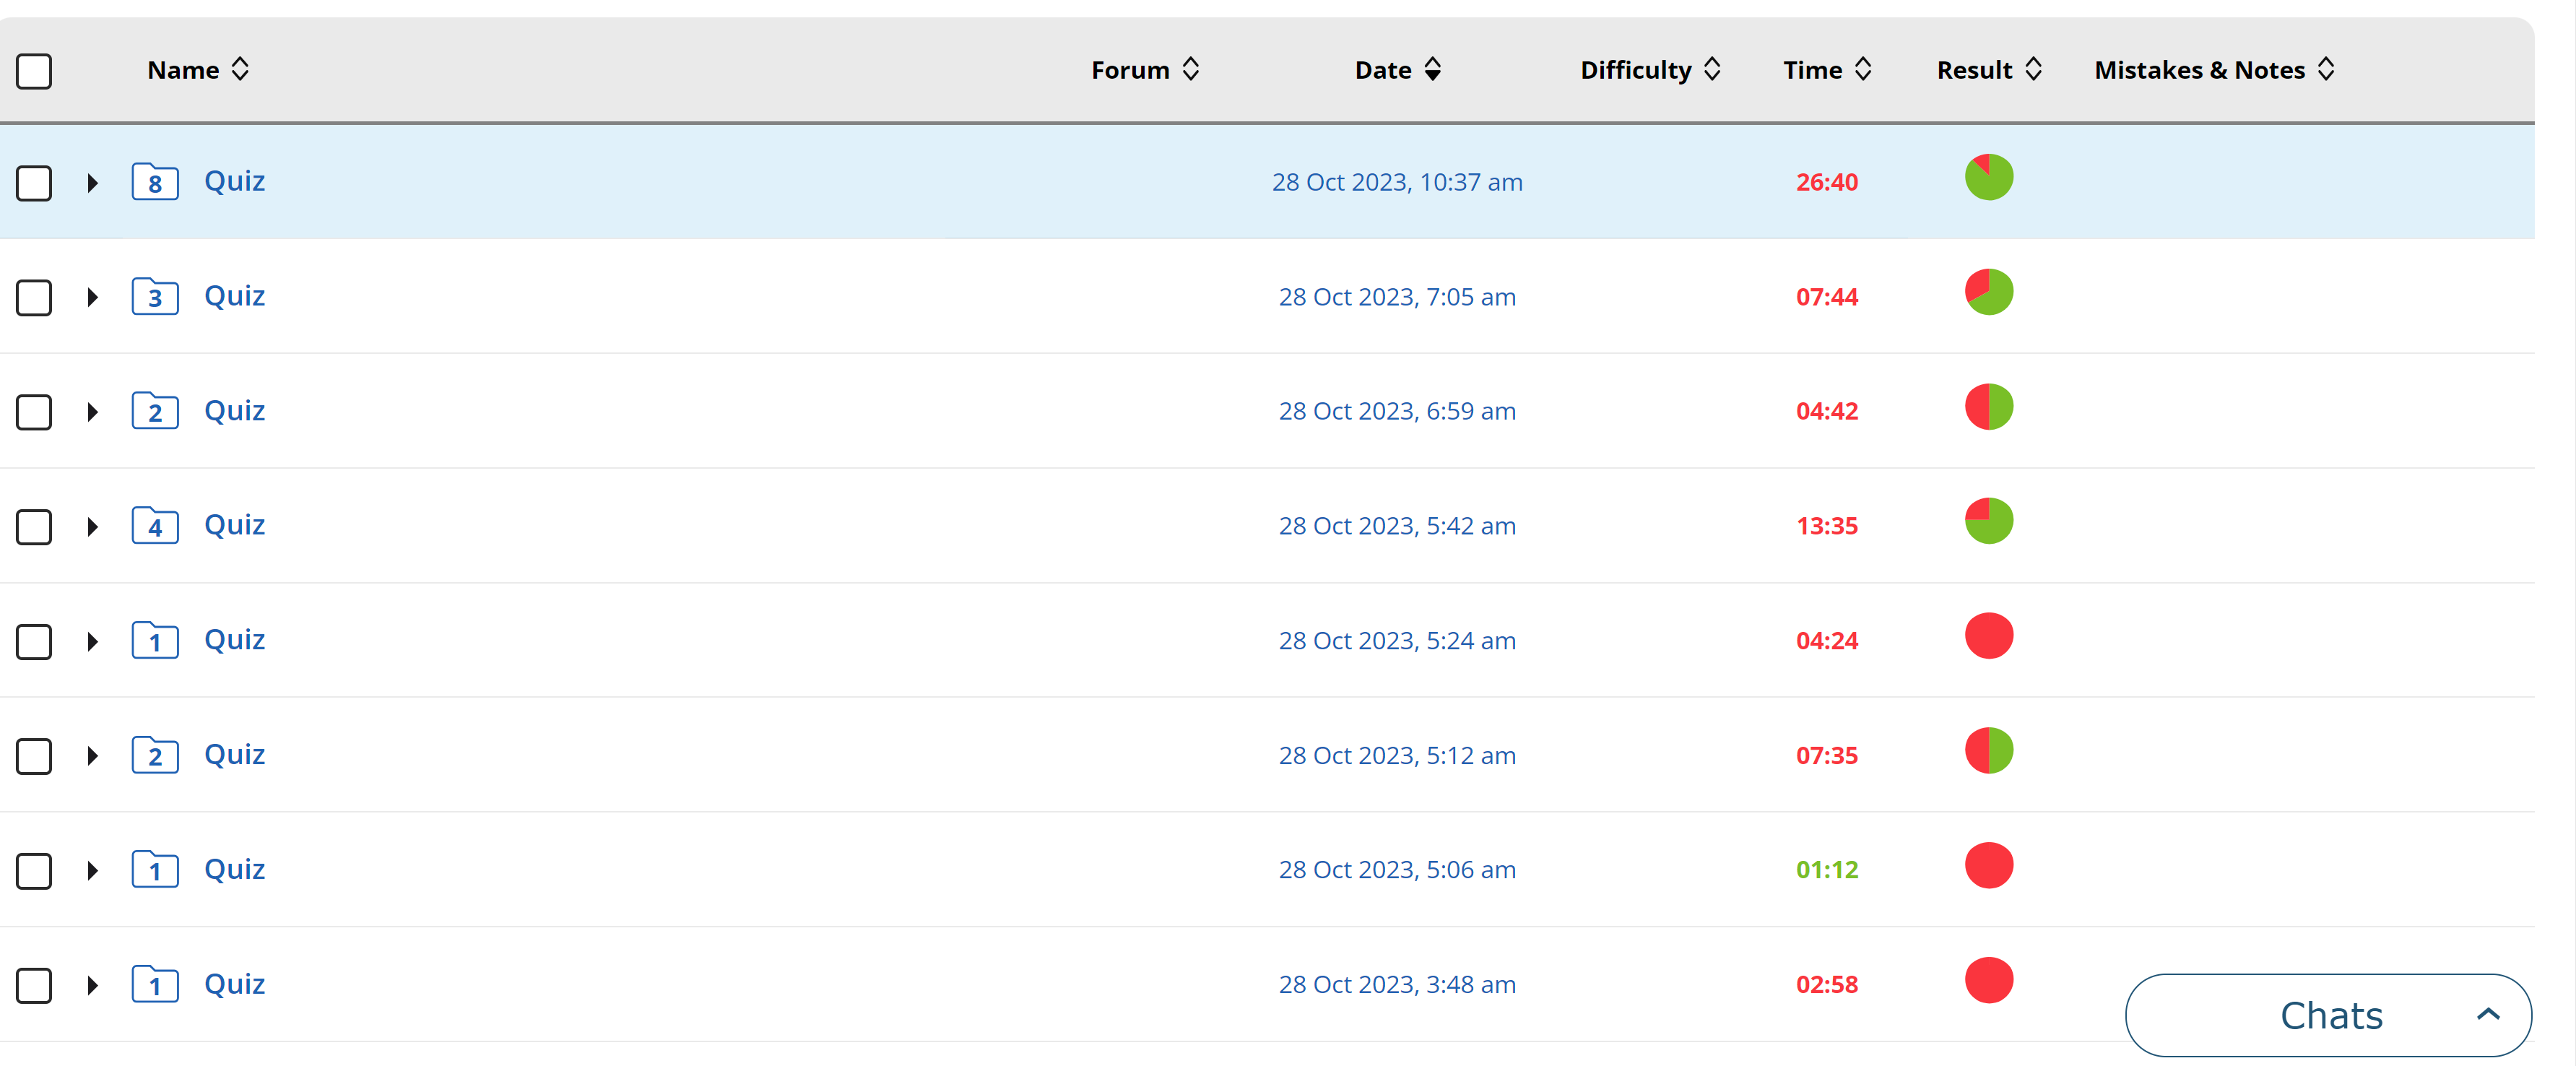Select checkbox for the 5:24 am quiz
The height and width of the screenshot is (1066, 2576).
(x=34, y=641)
